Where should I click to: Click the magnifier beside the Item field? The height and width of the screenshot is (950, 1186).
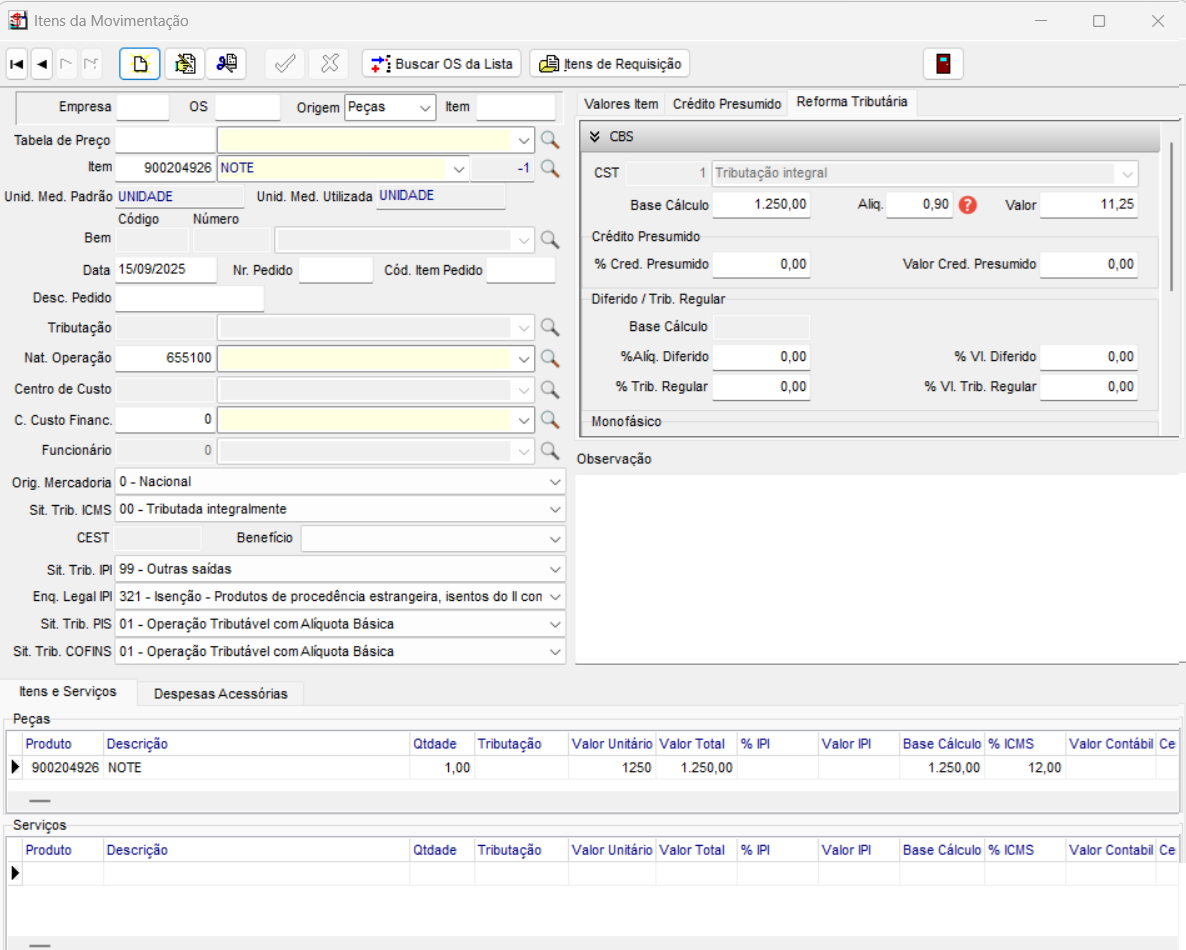click(549, 168)
